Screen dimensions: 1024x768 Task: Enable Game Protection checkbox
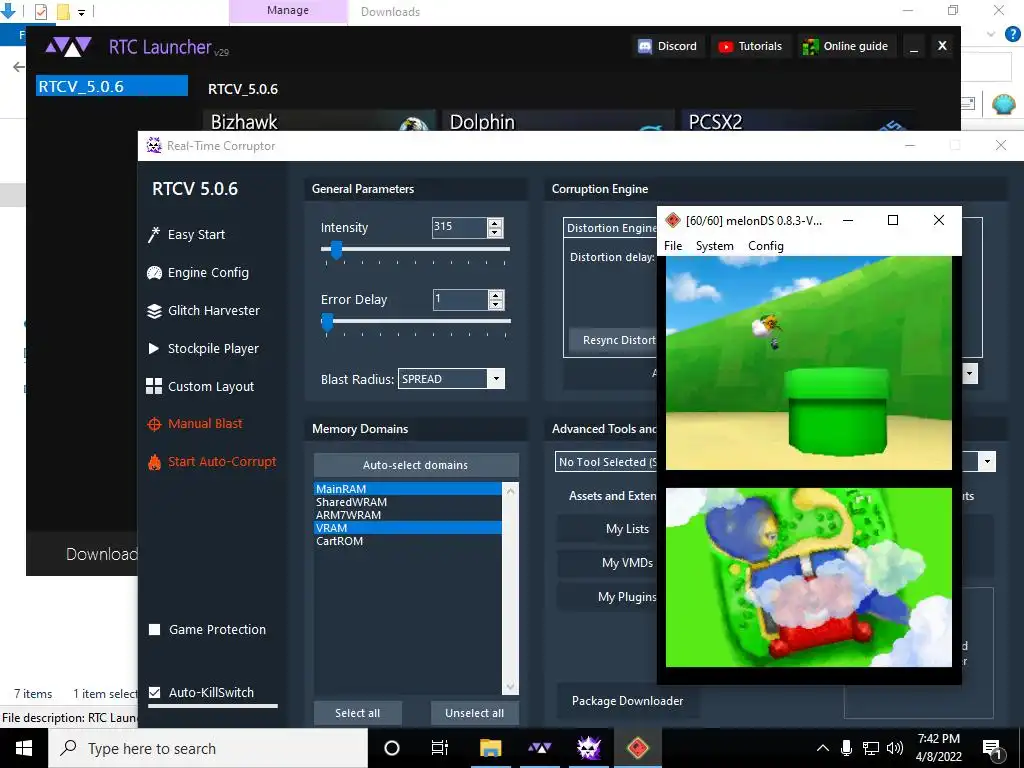pos(155,630)
